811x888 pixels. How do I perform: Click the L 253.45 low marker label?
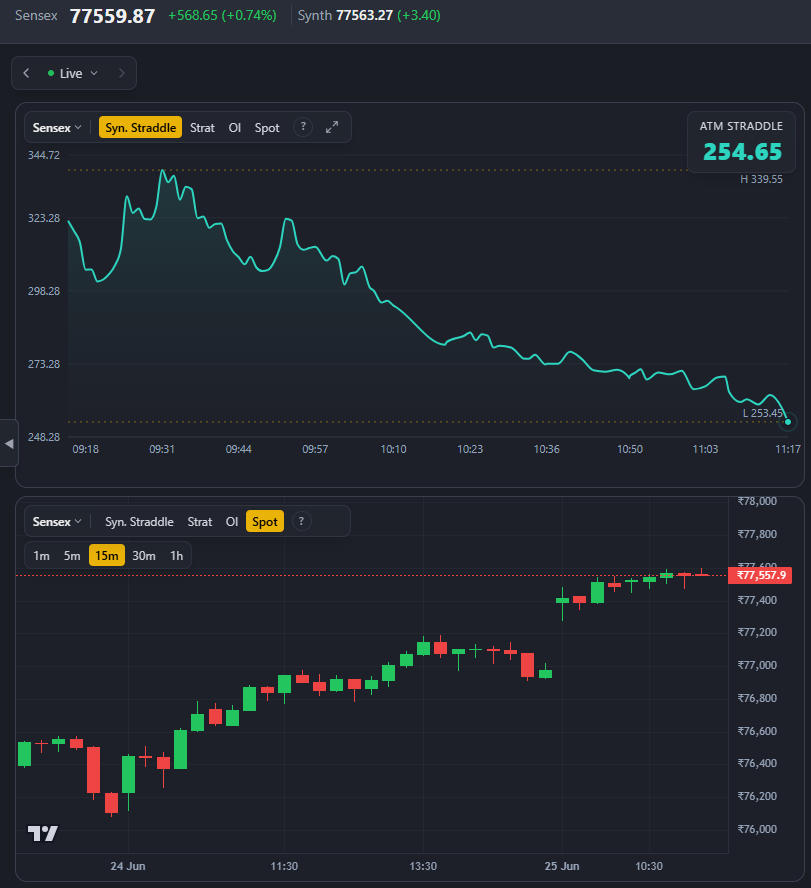[x=762, y=413]
